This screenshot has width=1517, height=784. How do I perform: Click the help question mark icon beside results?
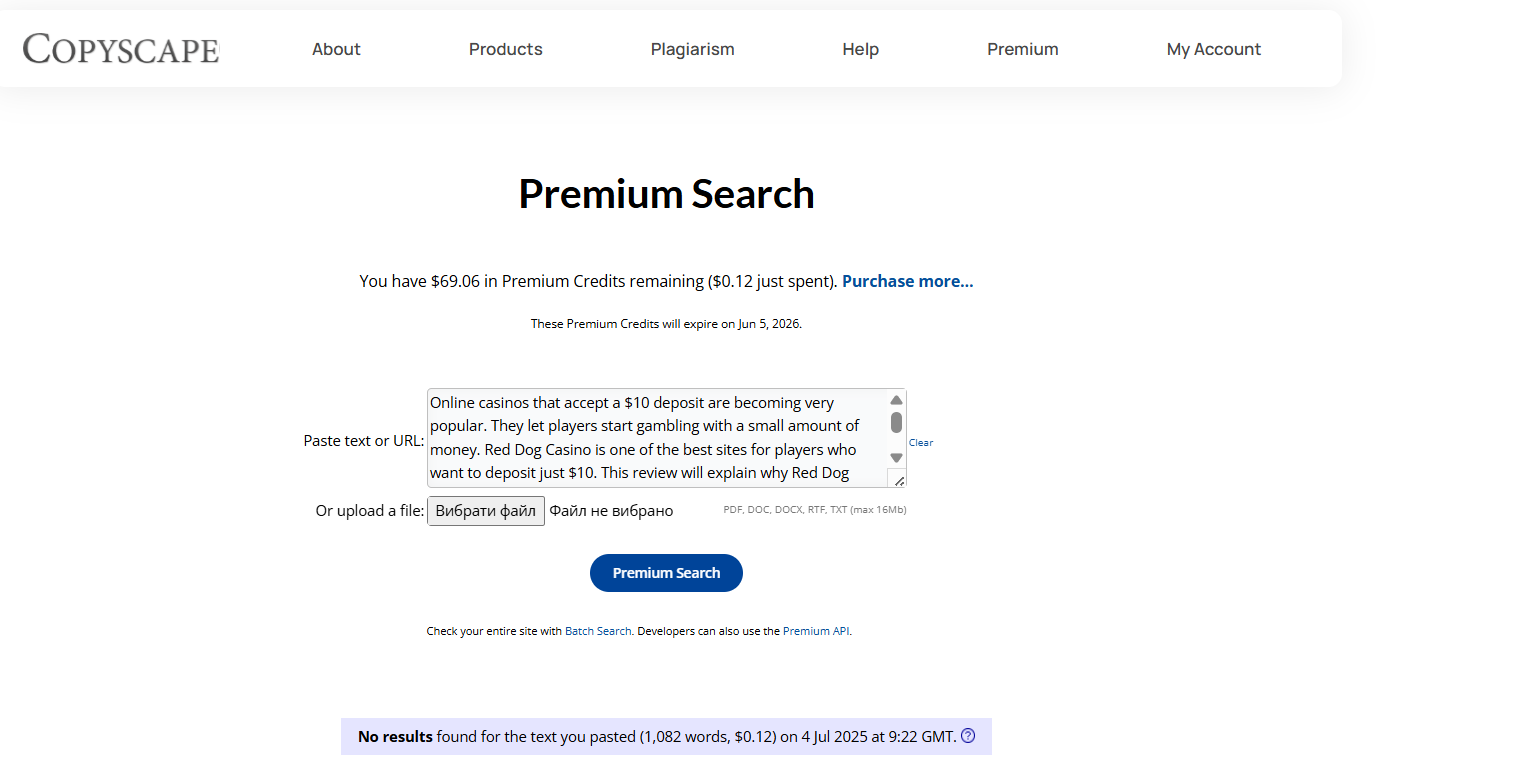click(968, 736)
